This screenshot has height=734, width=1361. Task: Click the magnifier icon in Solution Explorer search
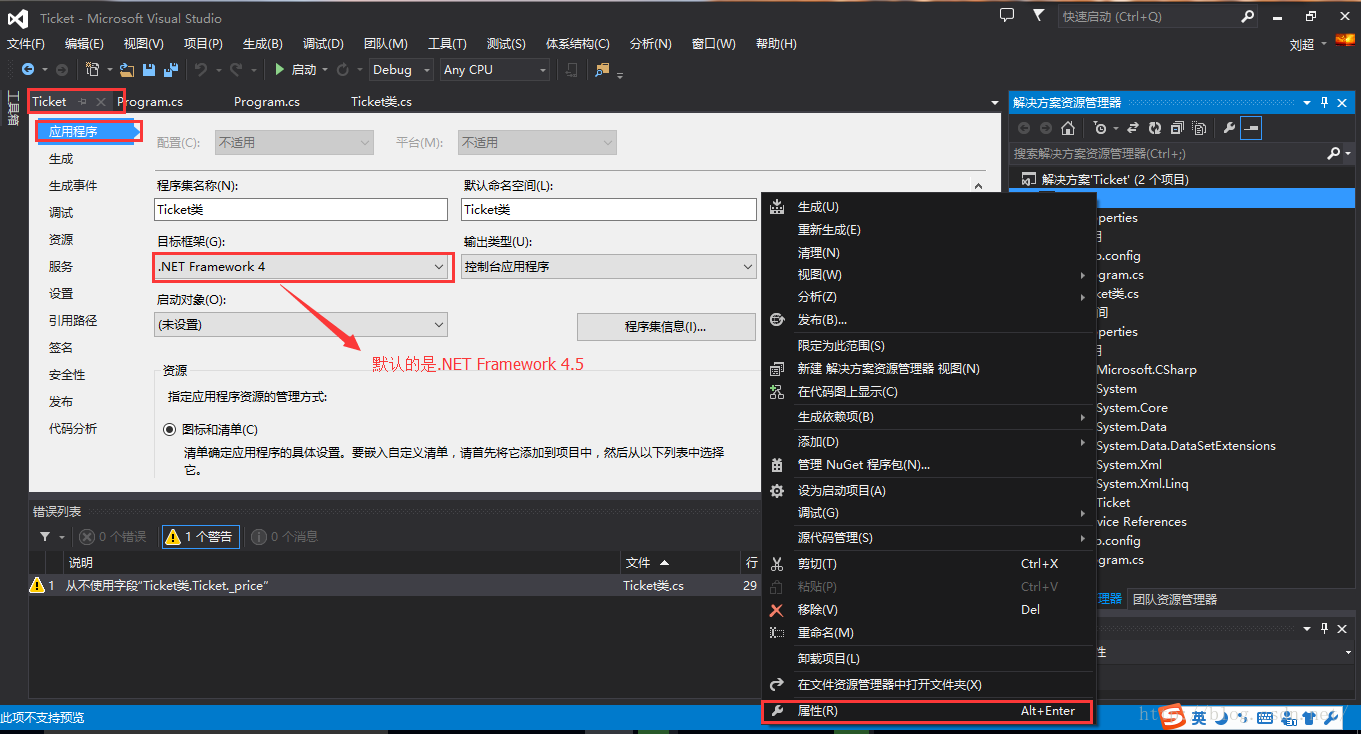(1333, 153)
